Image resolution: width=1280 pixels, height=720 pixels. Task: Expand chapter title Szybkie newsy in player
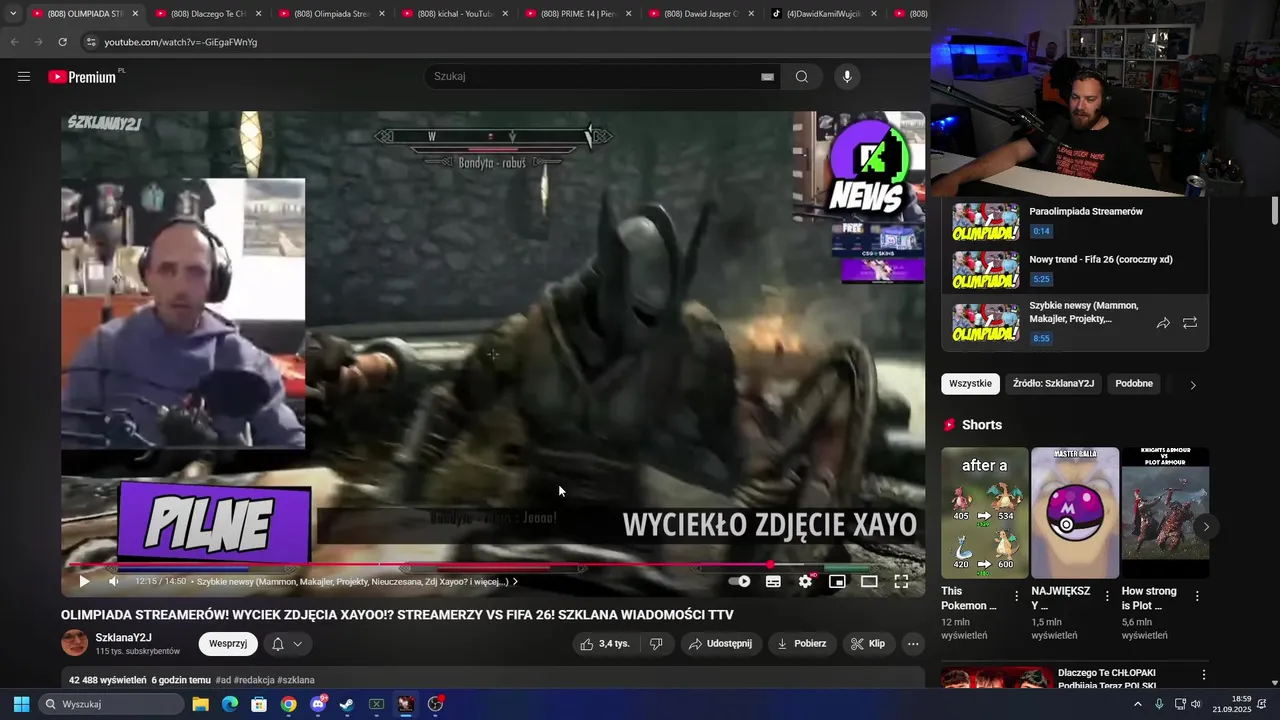point(357,581)
